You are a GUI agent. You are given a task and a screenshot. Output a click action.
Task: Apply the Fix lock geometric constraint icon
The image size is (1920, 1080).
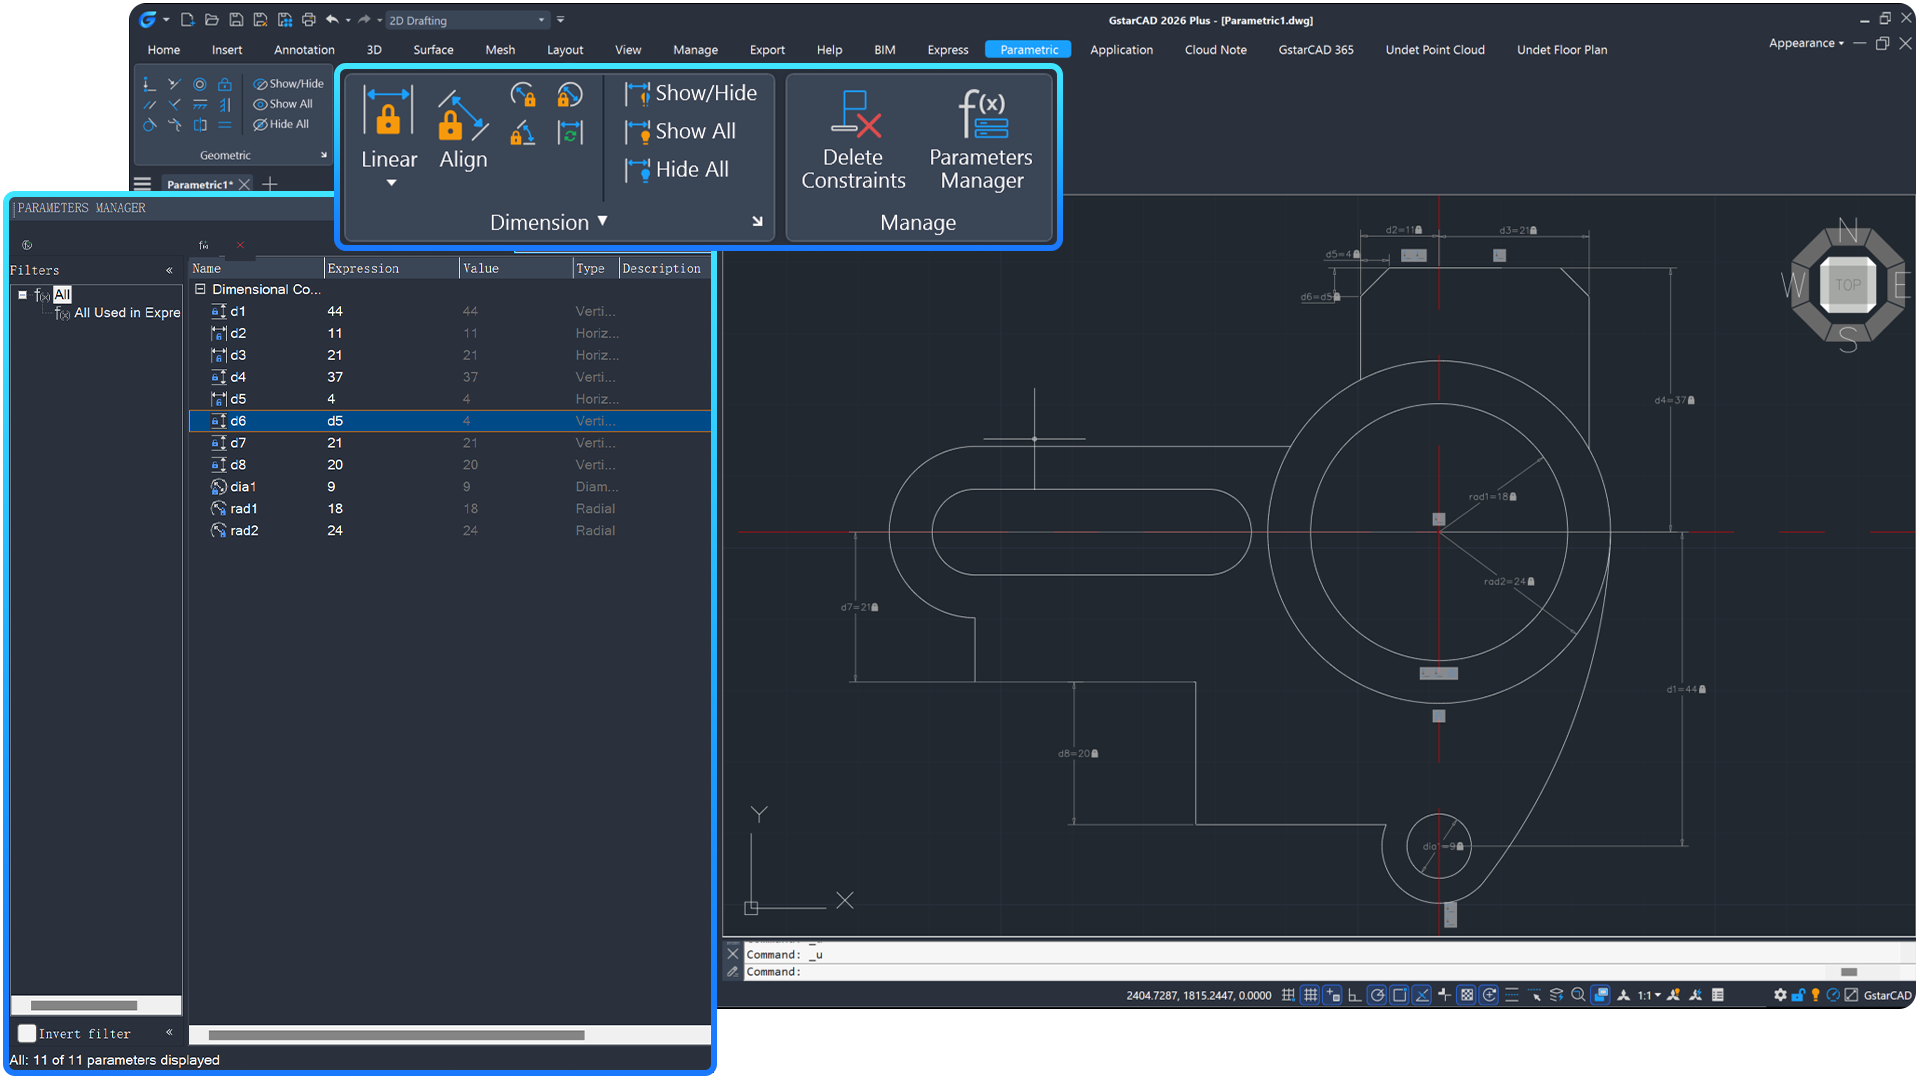tap(225, 84)
